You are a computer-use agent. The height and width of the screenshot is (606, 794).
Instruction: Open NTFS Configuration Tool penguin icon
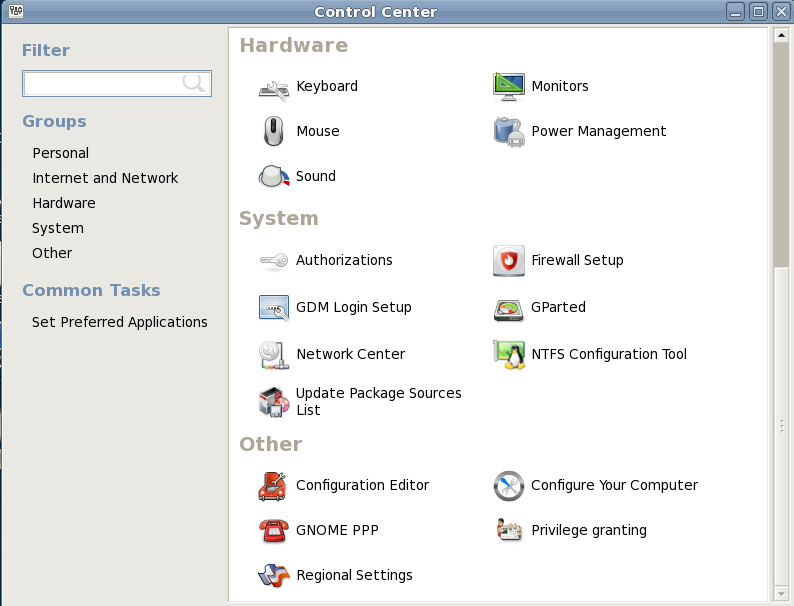click(508, 354)
